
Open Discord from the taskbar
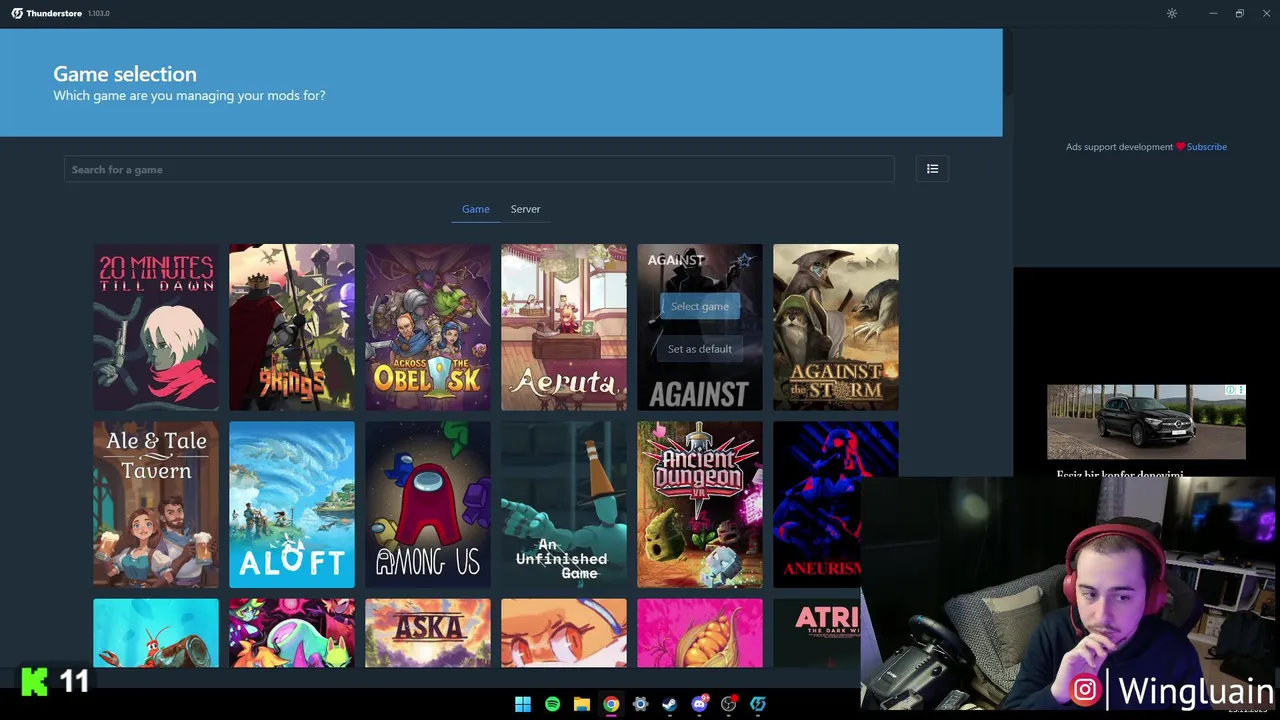(x=699, y=704)
